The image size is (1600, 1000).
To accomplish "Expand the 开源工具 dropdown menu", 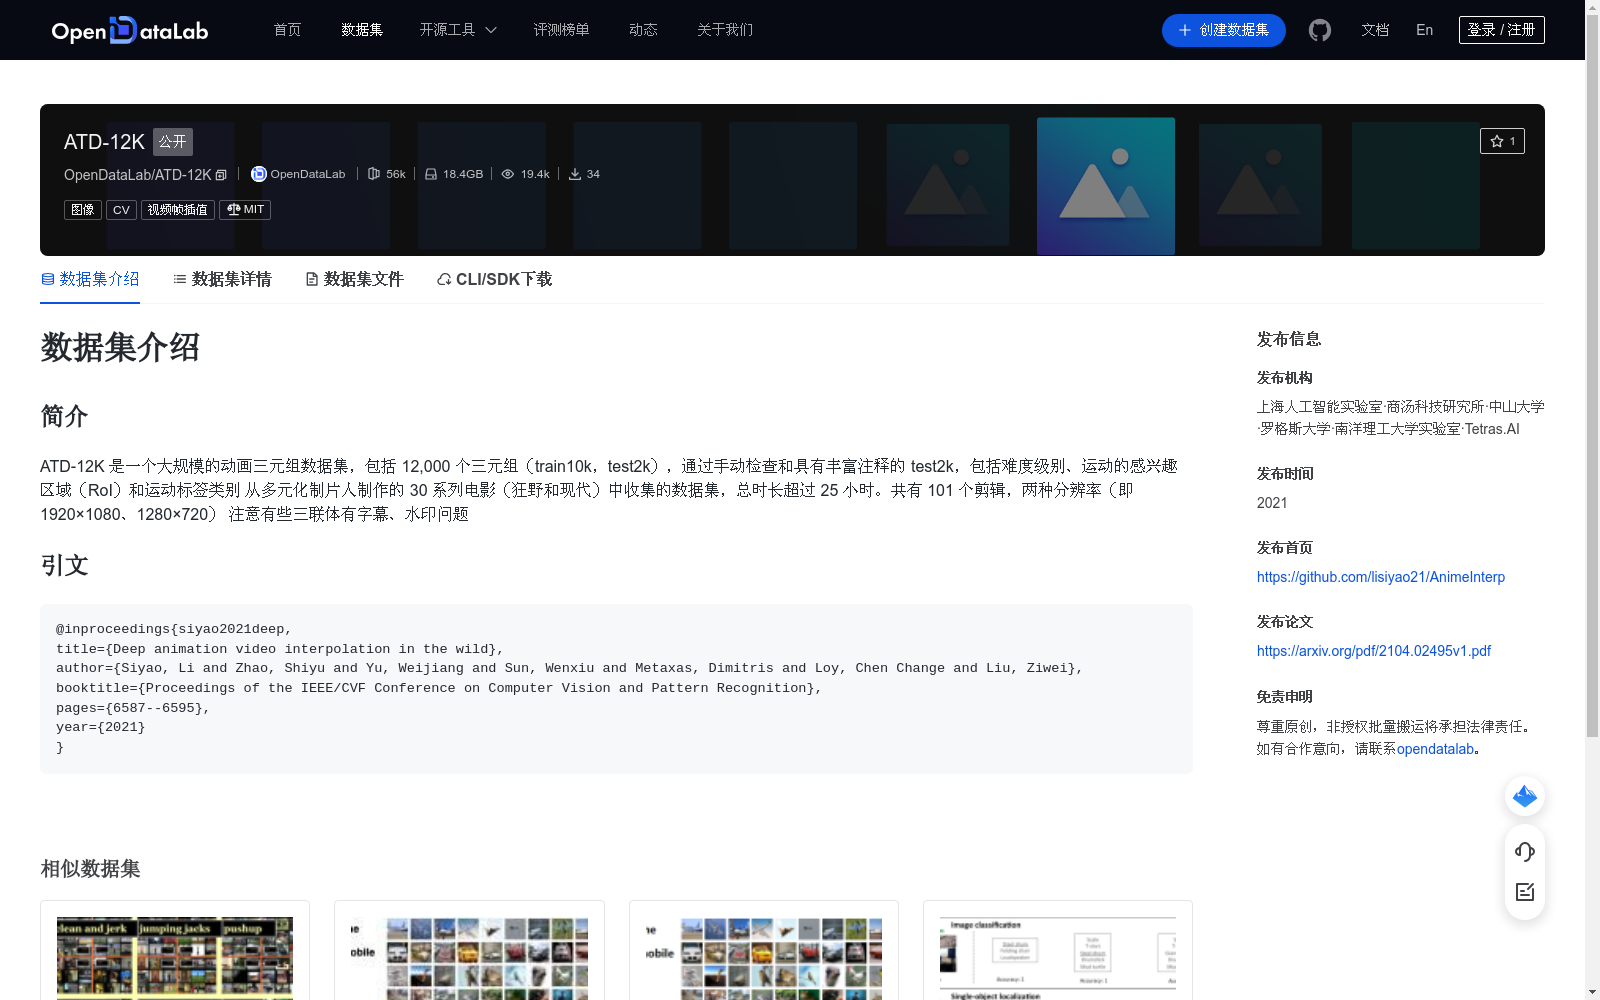I will coord(458,30).
